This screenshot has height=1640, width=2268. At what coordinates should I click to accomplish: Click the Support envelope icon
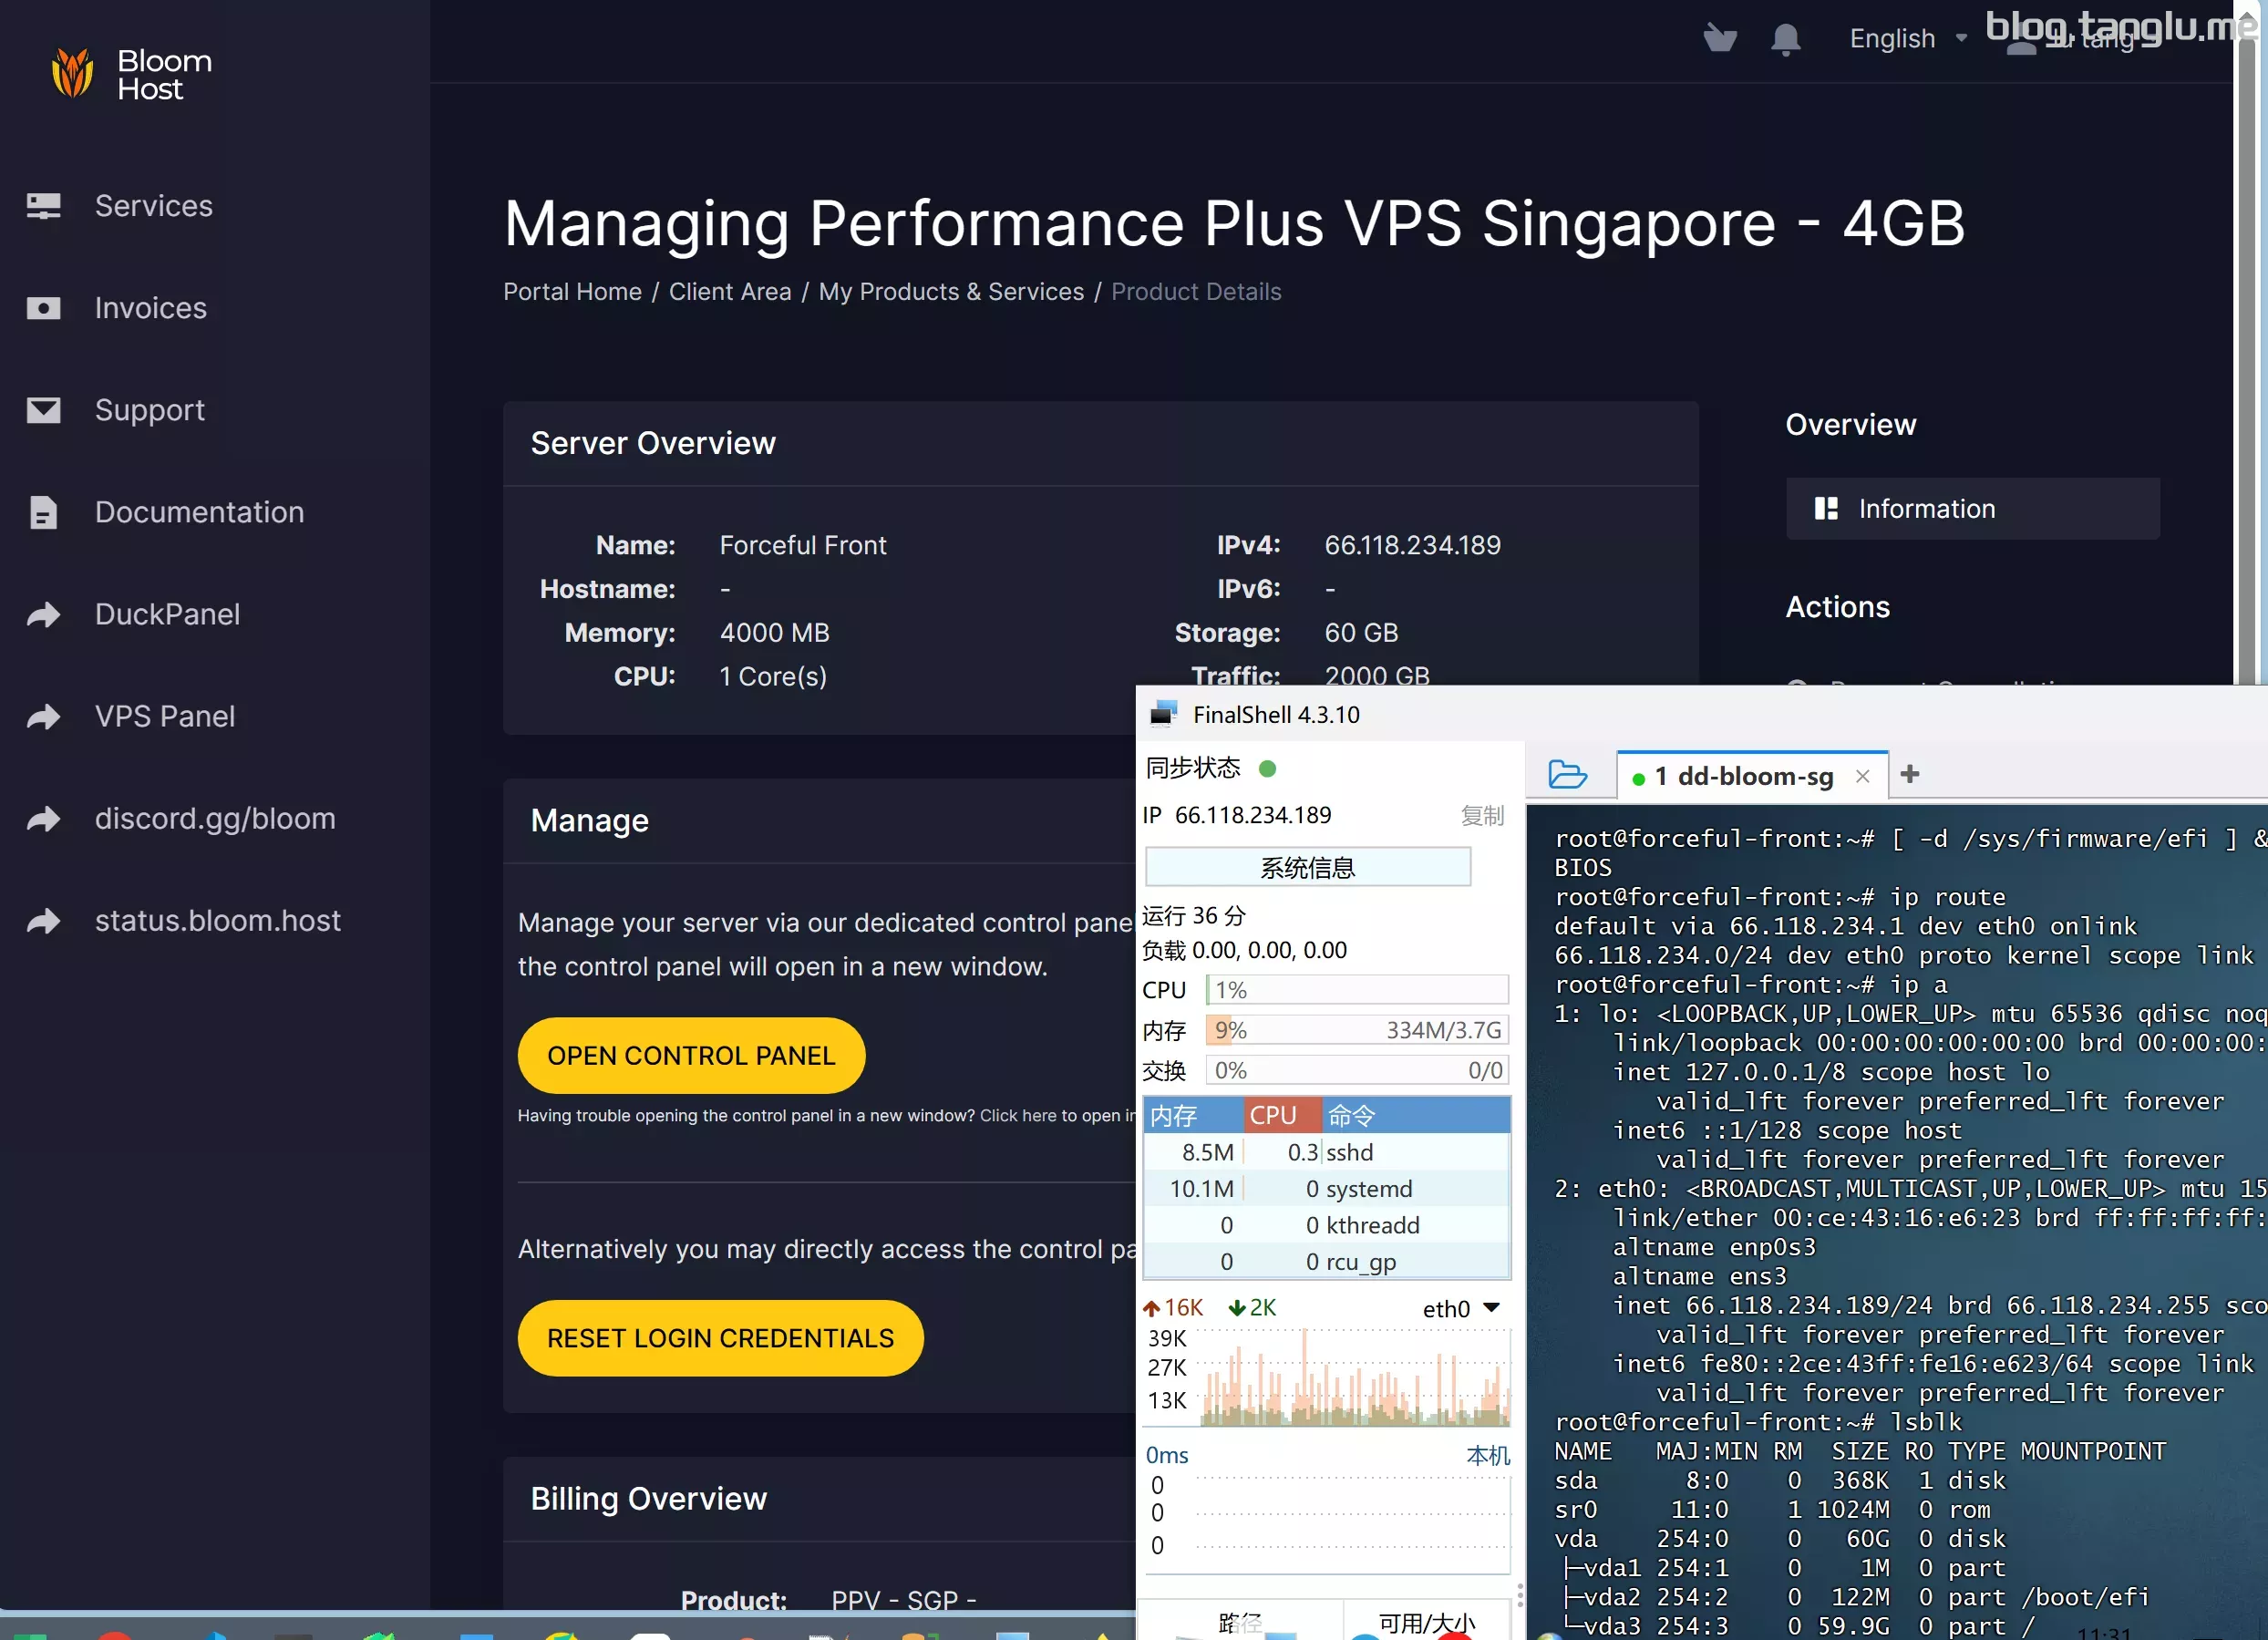(x=43, y=410)
